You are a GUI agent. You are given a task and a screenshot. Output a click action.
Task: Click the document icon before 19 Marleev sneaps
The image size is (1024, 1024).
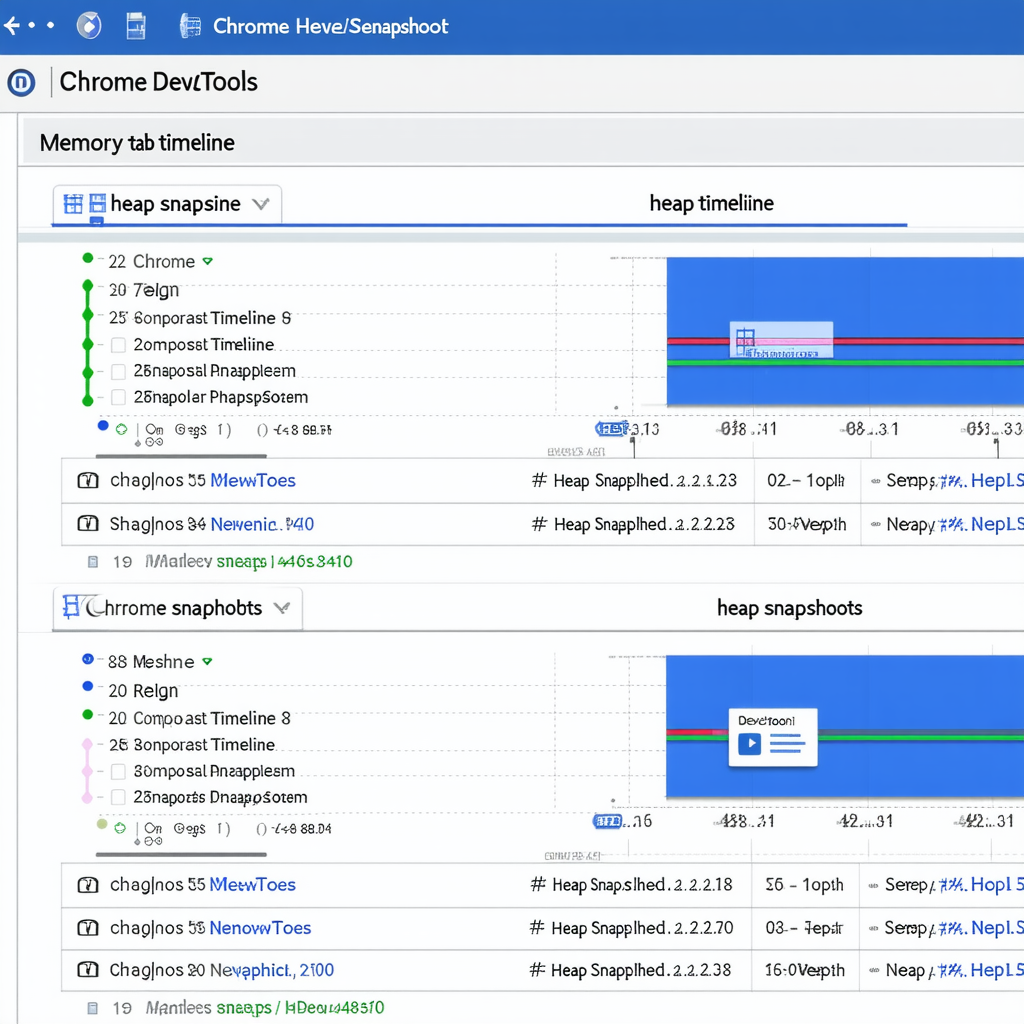[93, 562]
